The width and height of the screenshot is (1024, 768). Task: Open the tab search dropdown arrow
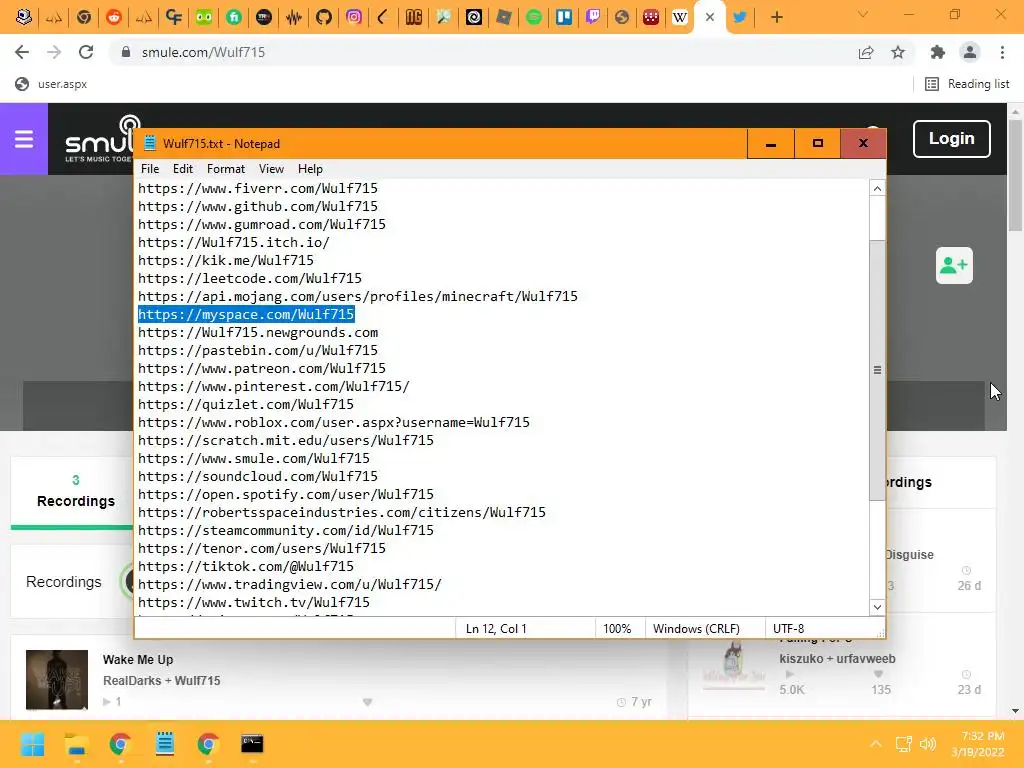pyautogui.click(x=863, y=14)
